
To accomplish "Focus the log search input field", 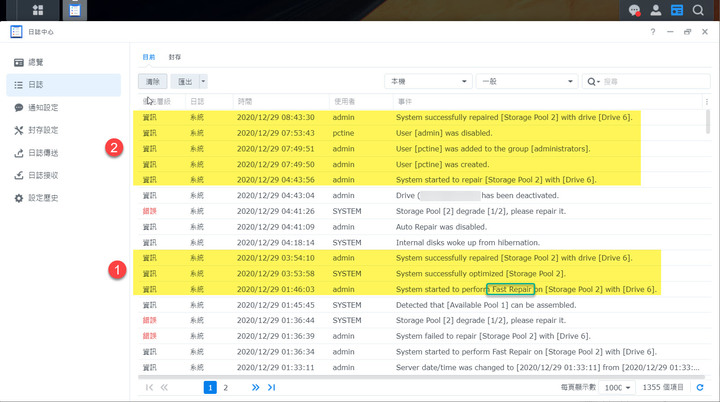I will coord(656,81).
